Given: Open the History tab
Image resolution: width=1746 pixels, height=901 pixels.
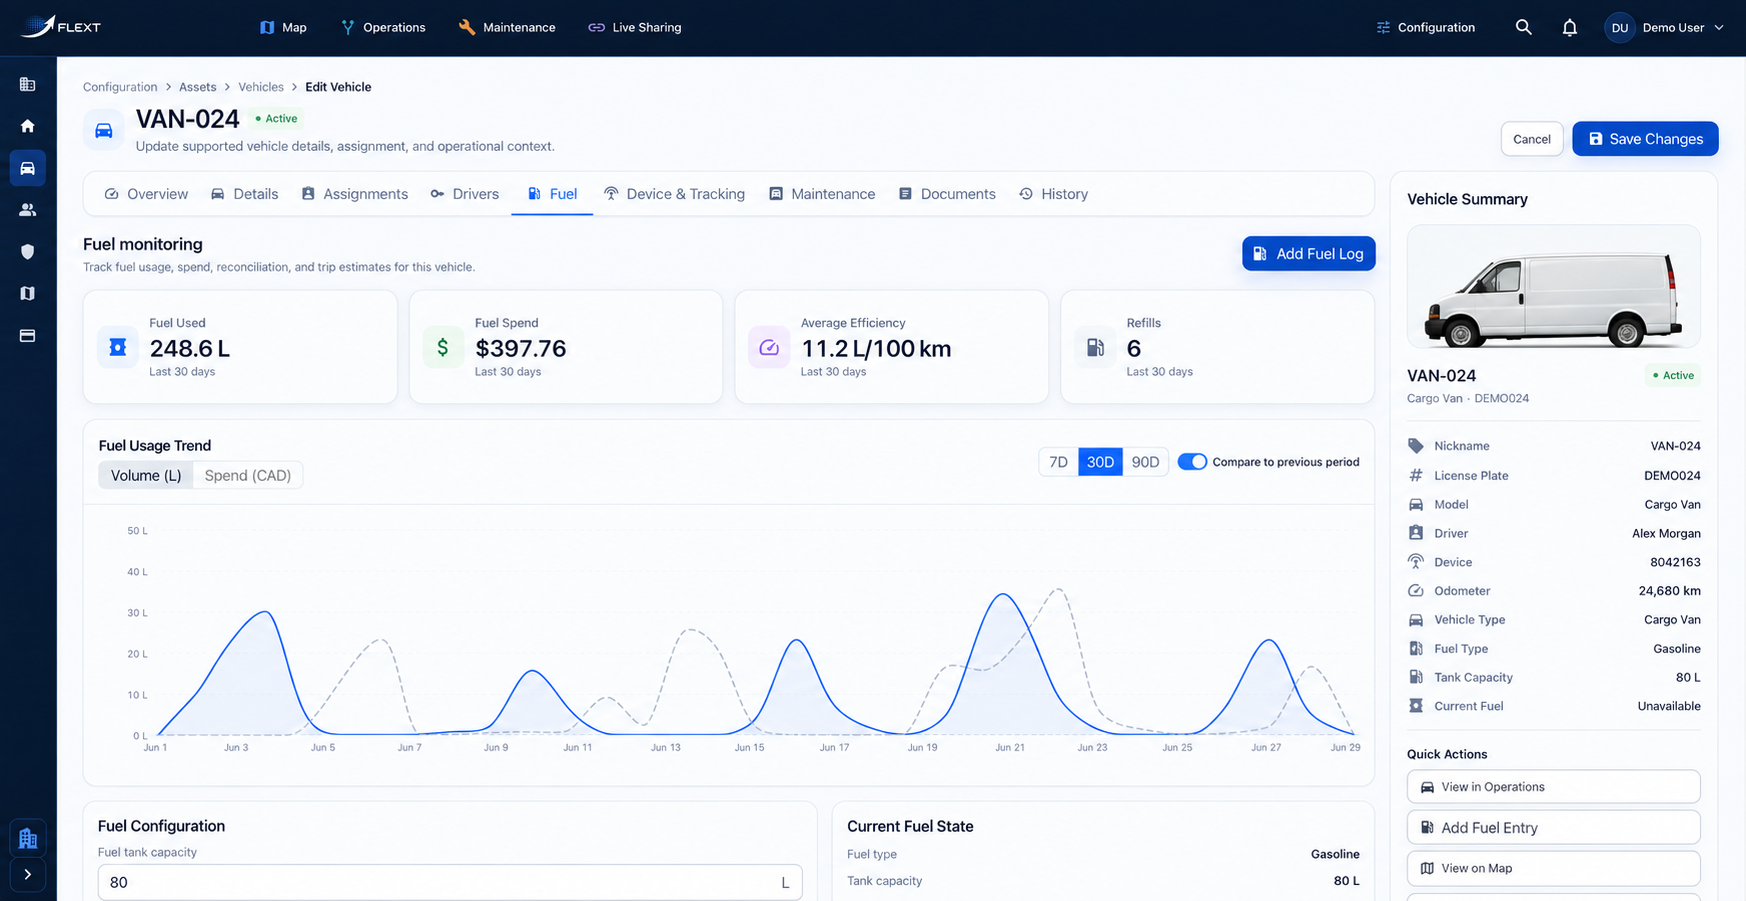Looking at the screenshot, I should (1053, 194).
